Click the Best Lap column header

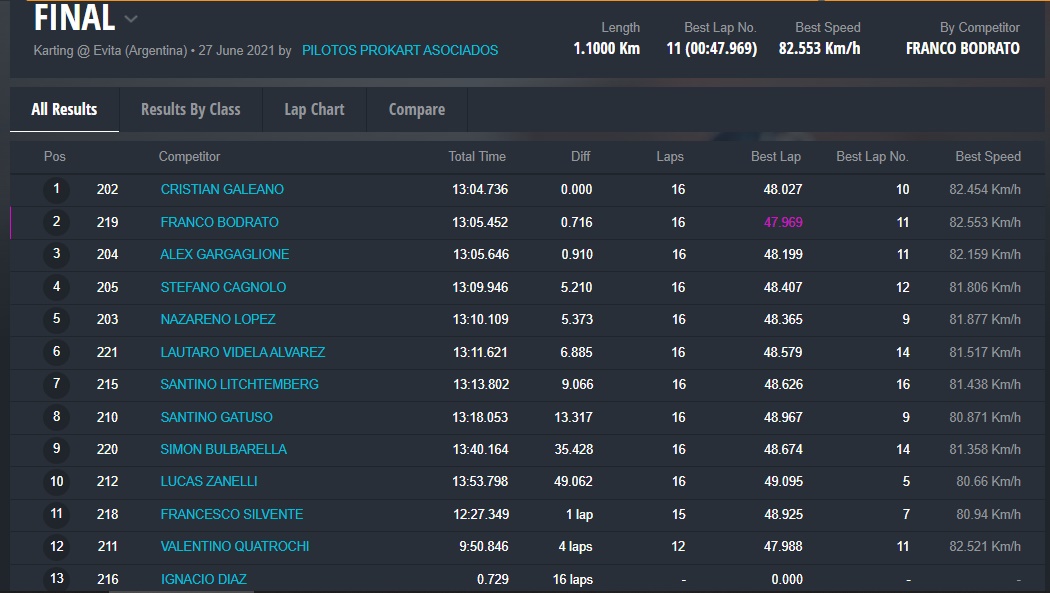pos(775,157)
